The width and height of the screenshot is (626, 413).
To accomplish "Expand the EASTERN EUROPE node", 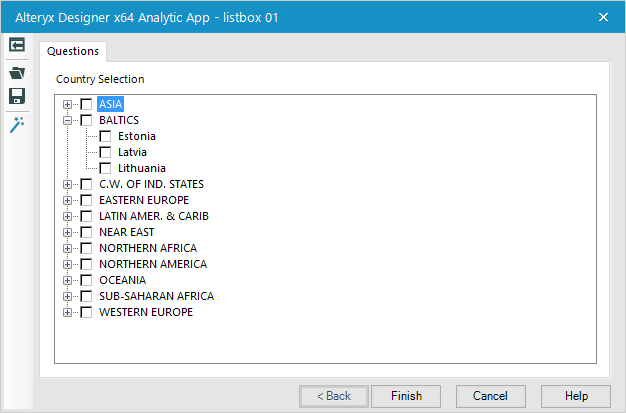I will [68, 200].
